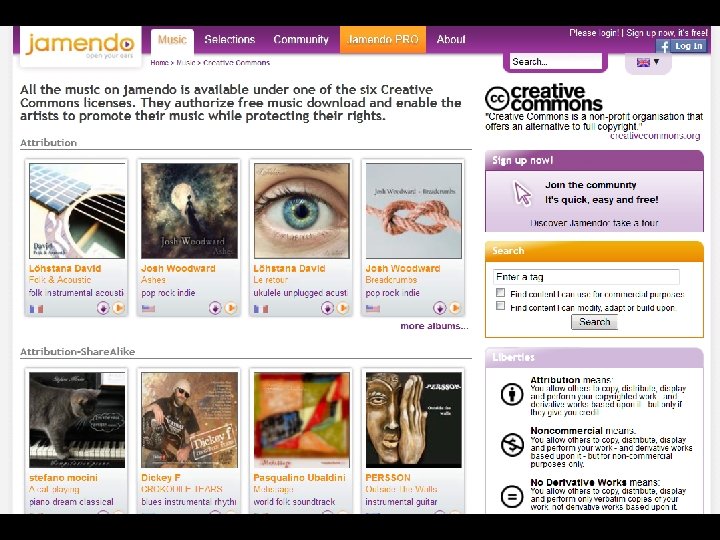Click the Creative Commons logo
Image resolution: width=720 pixels, height=540 pixels.
tap(544, 97)
